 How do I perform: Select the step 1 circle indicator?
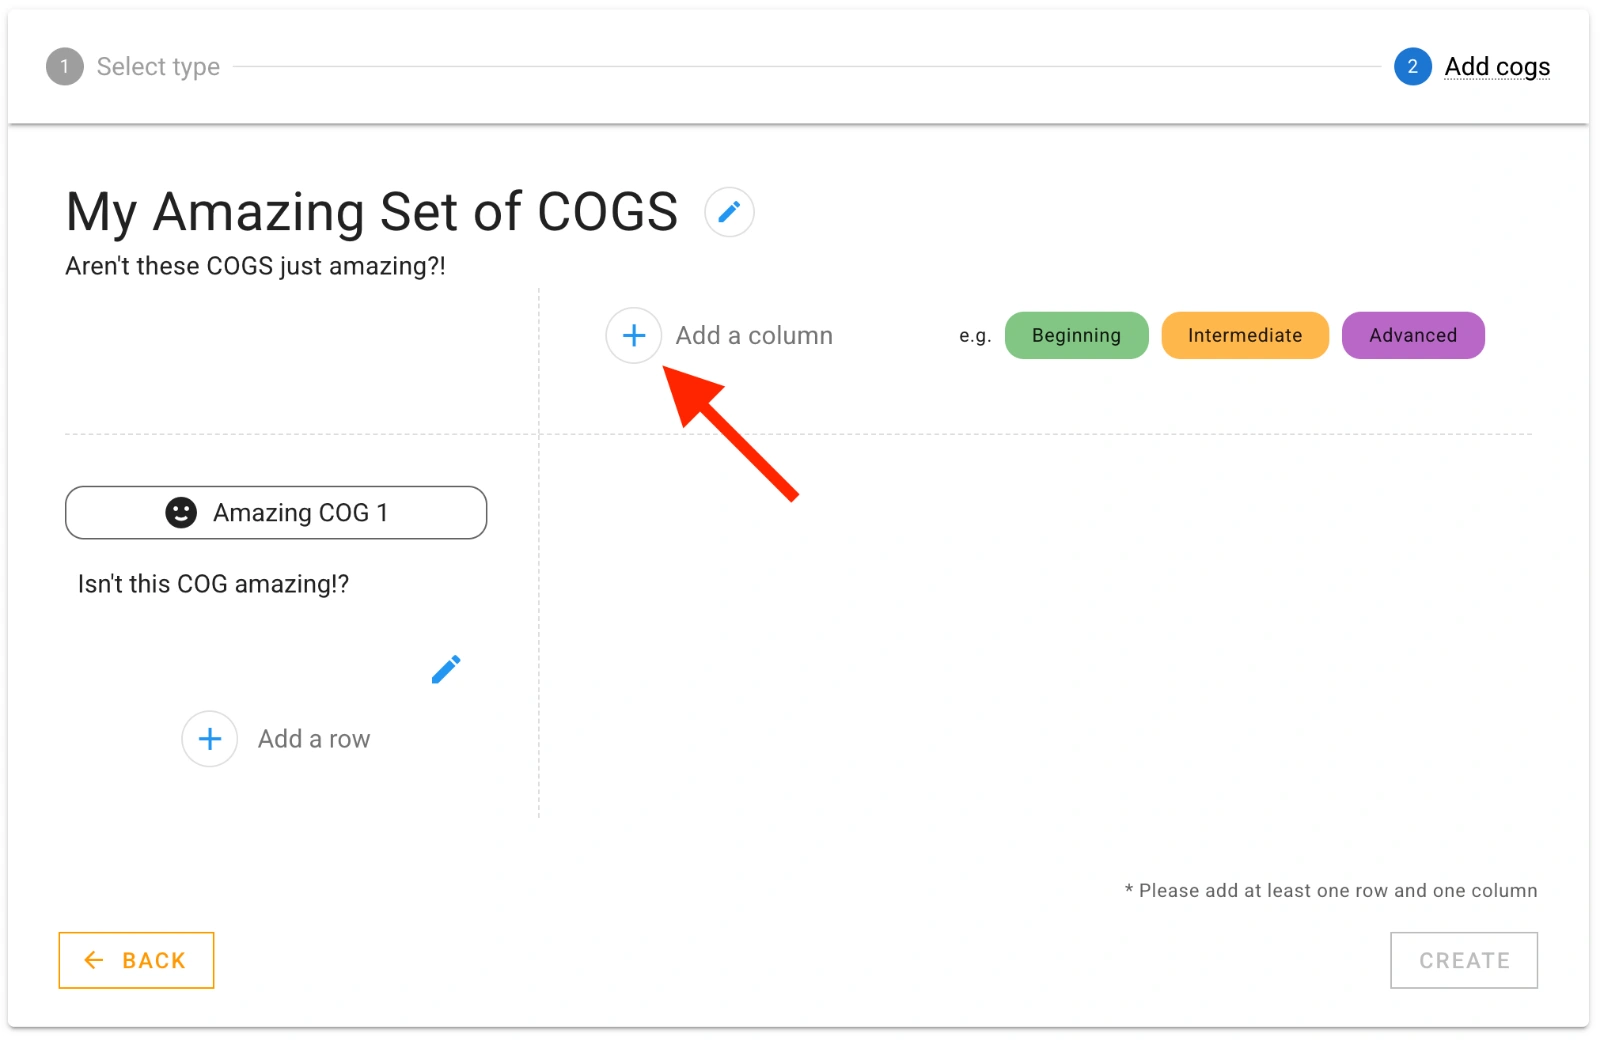point(64,66)
